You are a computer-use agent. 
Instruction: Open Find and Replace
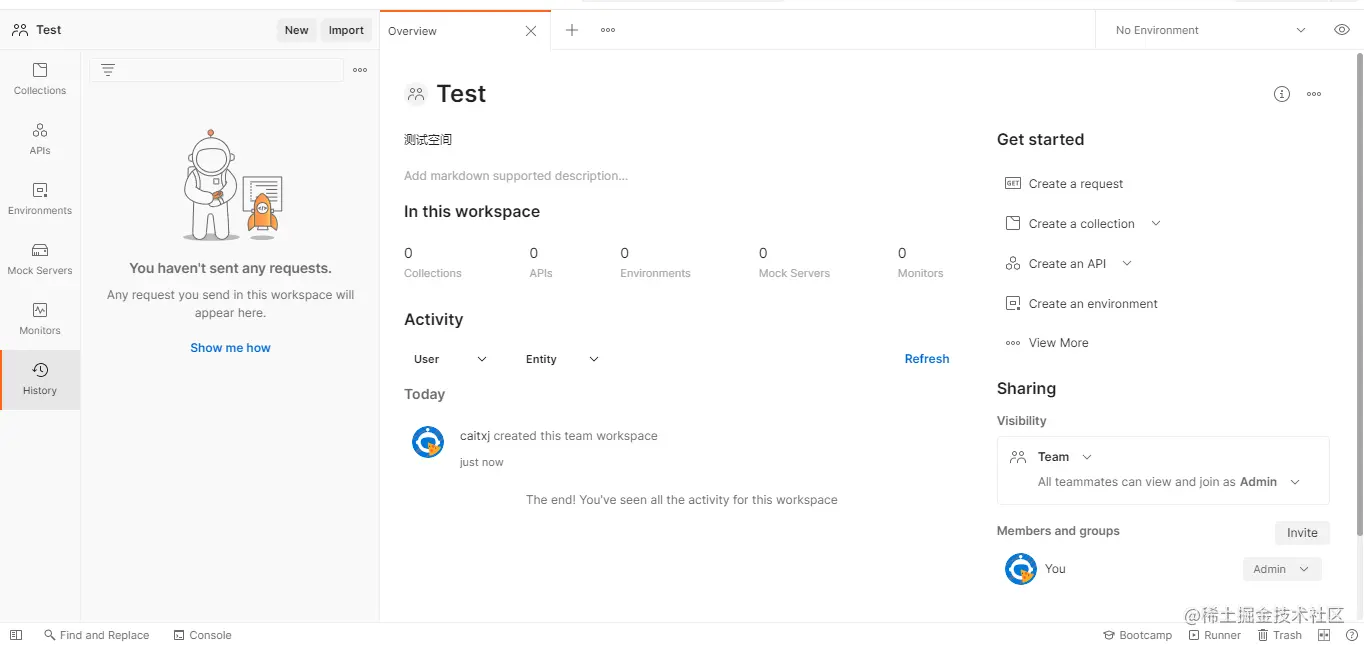(x=97, y=635)
